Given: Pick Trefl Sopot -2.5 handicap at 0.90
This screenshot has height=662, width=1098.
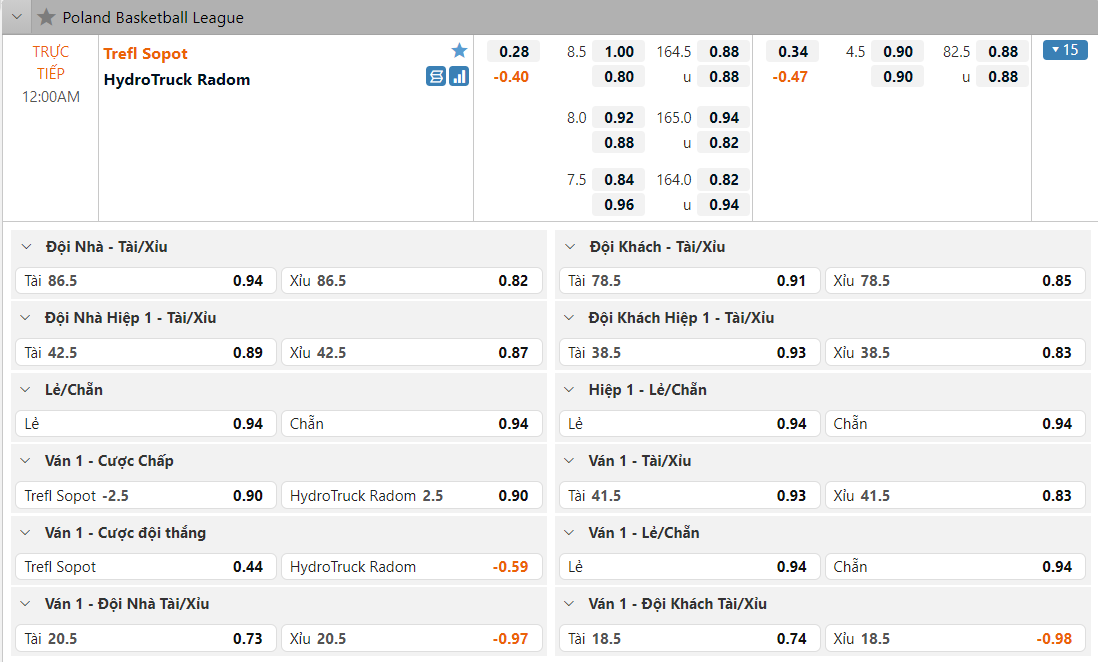Looking at the screenshot, I should 144,496.
